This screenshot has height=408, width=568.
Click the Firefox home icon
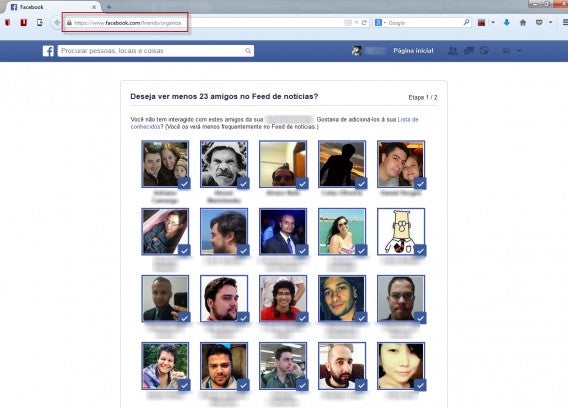(523, 22)
